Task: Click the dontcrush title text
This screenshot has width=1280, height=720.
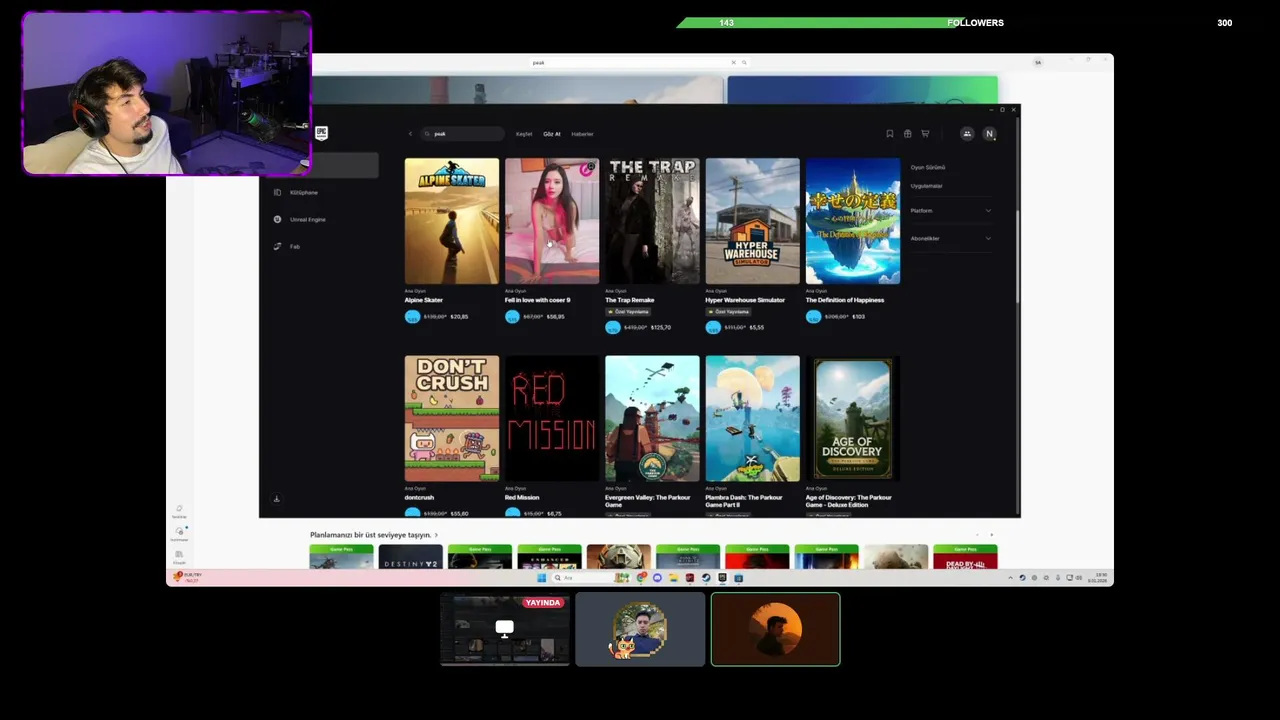Action: 419,497
